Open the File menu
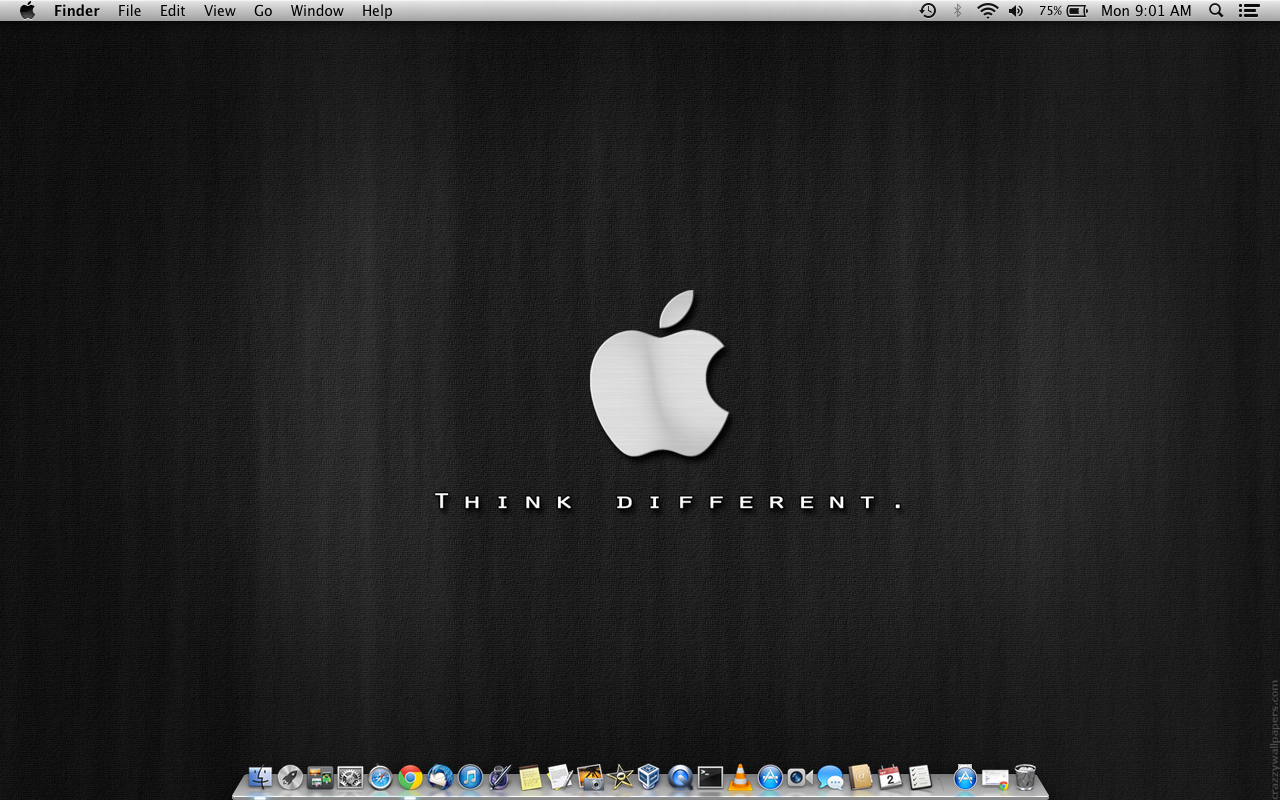1280x800 pixels. 129,11
